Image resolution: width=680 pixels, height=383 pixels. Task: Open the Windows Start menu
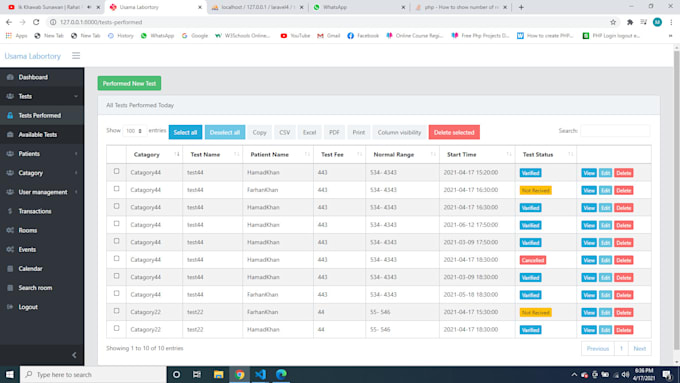[x=10, y=374]
